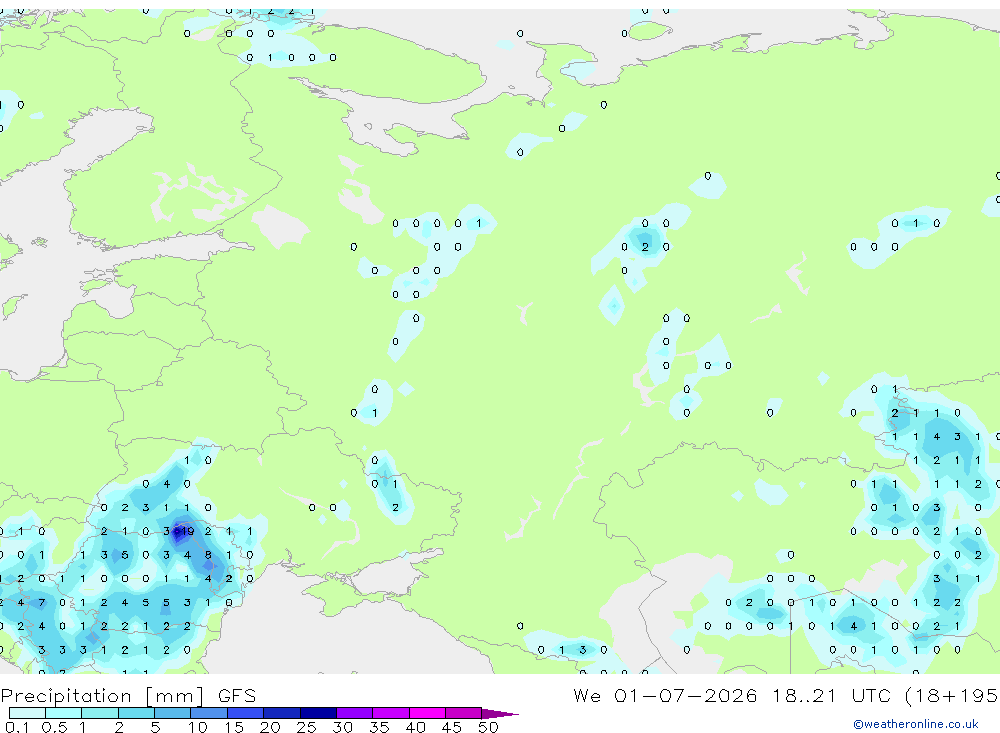Click the '20' legend scale label

pyautogui.click(x=270, y=727)
